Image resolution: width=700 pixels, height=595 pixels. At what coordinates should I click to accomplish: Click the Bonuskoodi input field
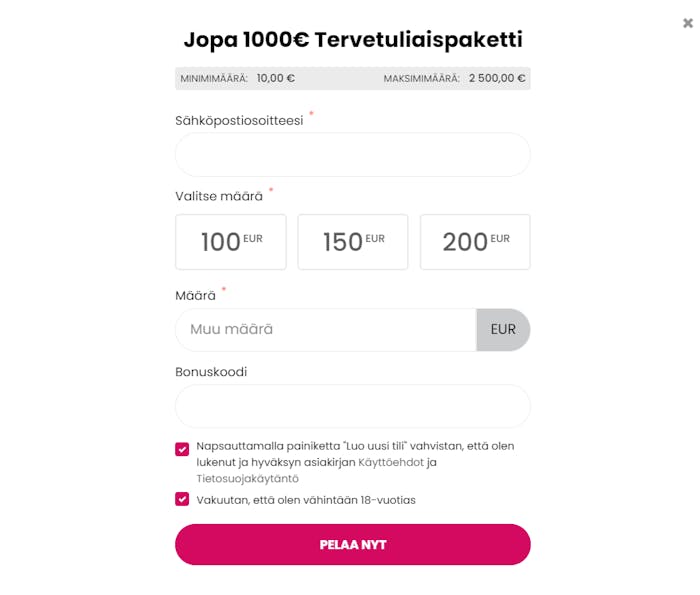point(353,406)
